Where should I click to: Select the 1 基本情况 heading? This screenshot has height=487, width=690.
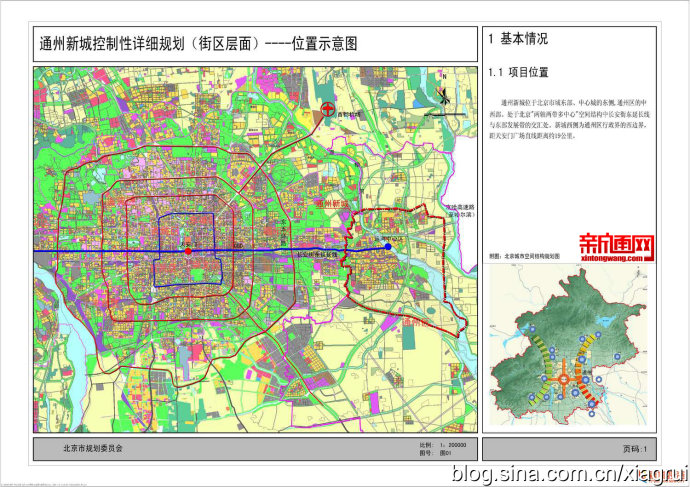point(518,39)
